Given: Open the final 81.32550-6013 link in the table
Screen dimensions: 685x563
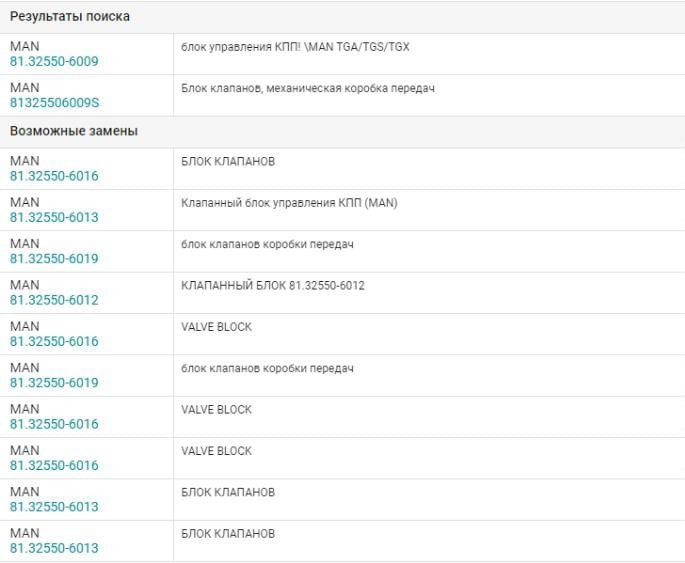Looking at the screenshot, I should point(54,548).
